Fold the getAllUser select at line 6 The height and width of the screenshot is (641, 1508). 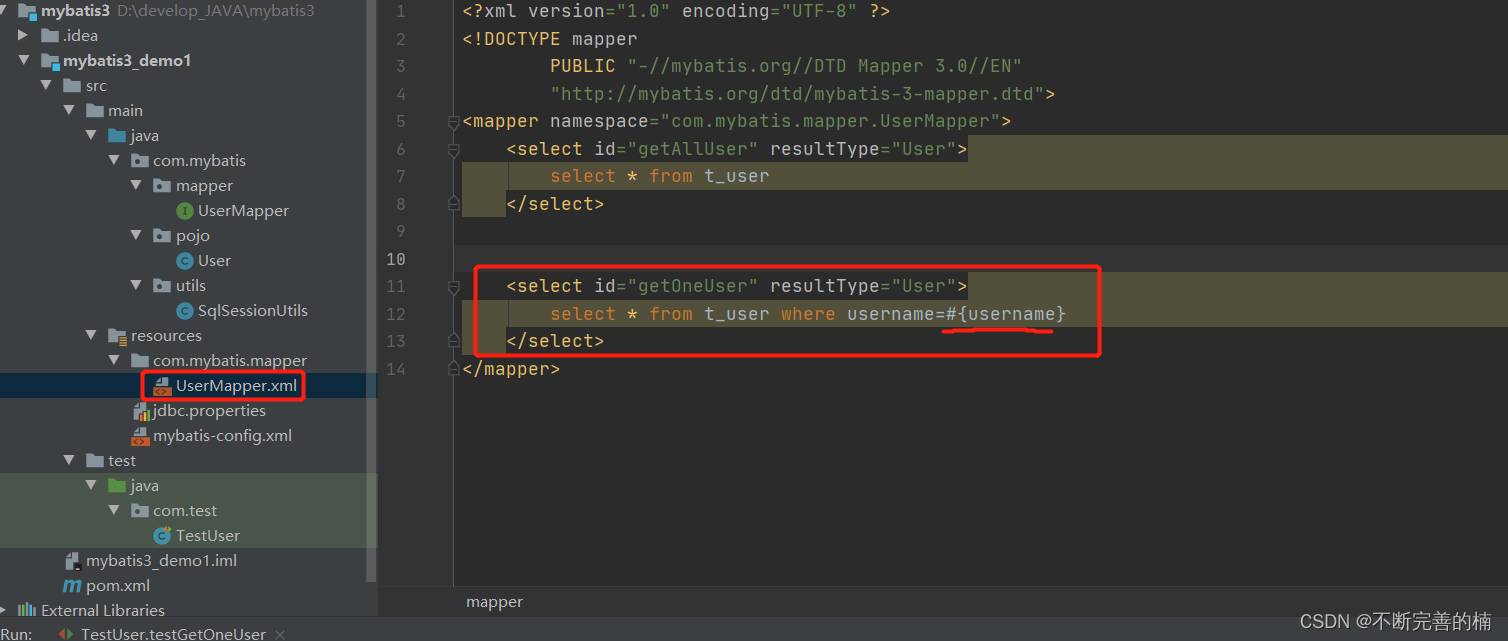(x=453, y=149)
